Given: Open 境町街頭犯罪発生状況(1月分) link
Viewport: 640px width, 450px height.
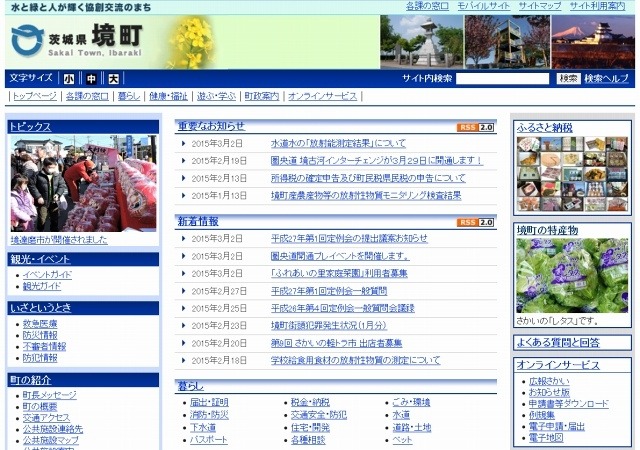Looking at the screenshot, I should 329,325.
